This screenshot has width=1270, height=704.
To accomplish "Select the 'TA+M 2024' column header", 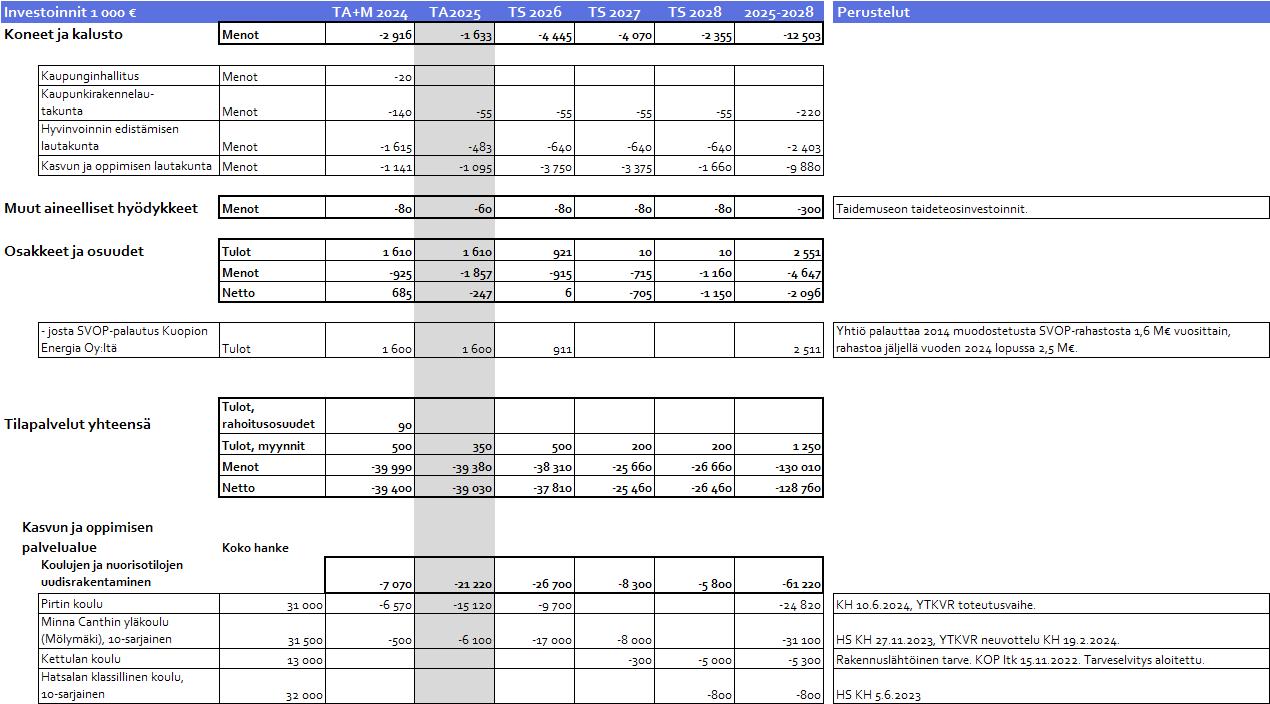I will [370, 12].
